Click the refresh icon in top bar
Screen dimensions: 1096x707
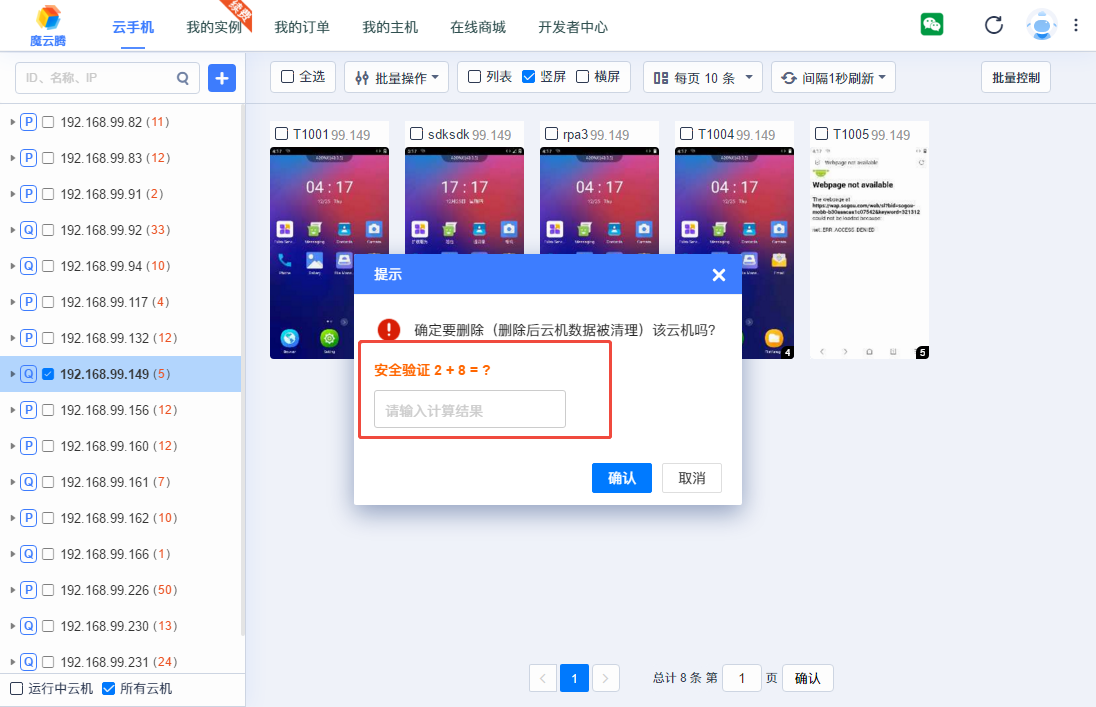[993, 25]
